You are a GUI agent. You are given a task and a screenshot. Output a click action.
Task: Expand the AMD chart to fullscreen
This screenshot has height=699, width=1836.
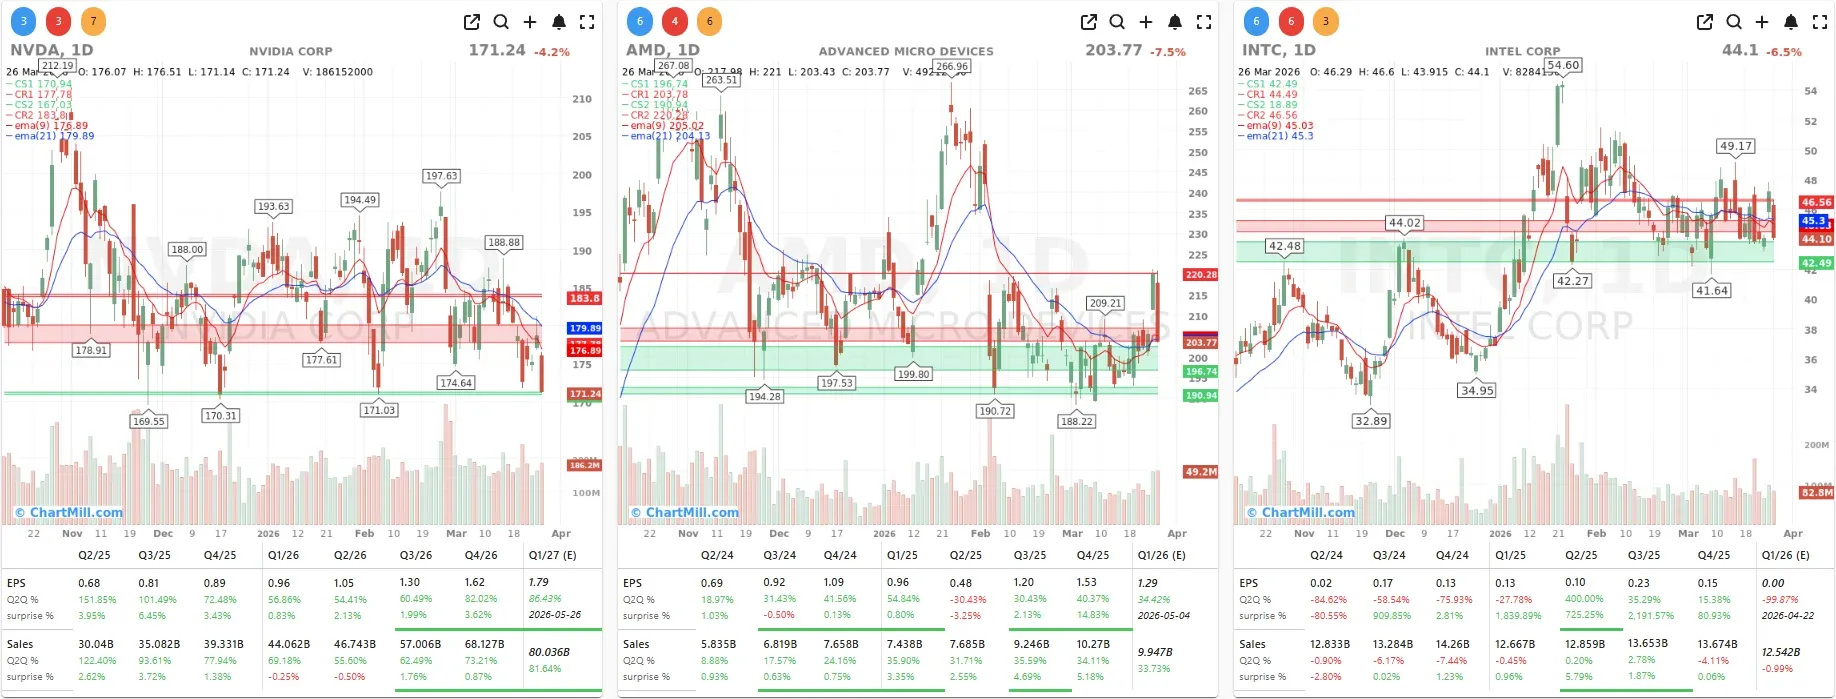(1204, 22)
